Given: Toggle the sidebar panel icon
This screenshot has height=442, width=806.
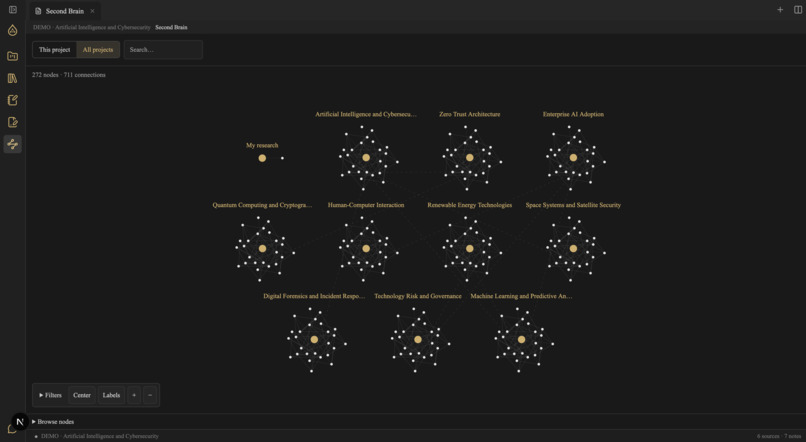Looking at the screenshot, I should [13, 10].
